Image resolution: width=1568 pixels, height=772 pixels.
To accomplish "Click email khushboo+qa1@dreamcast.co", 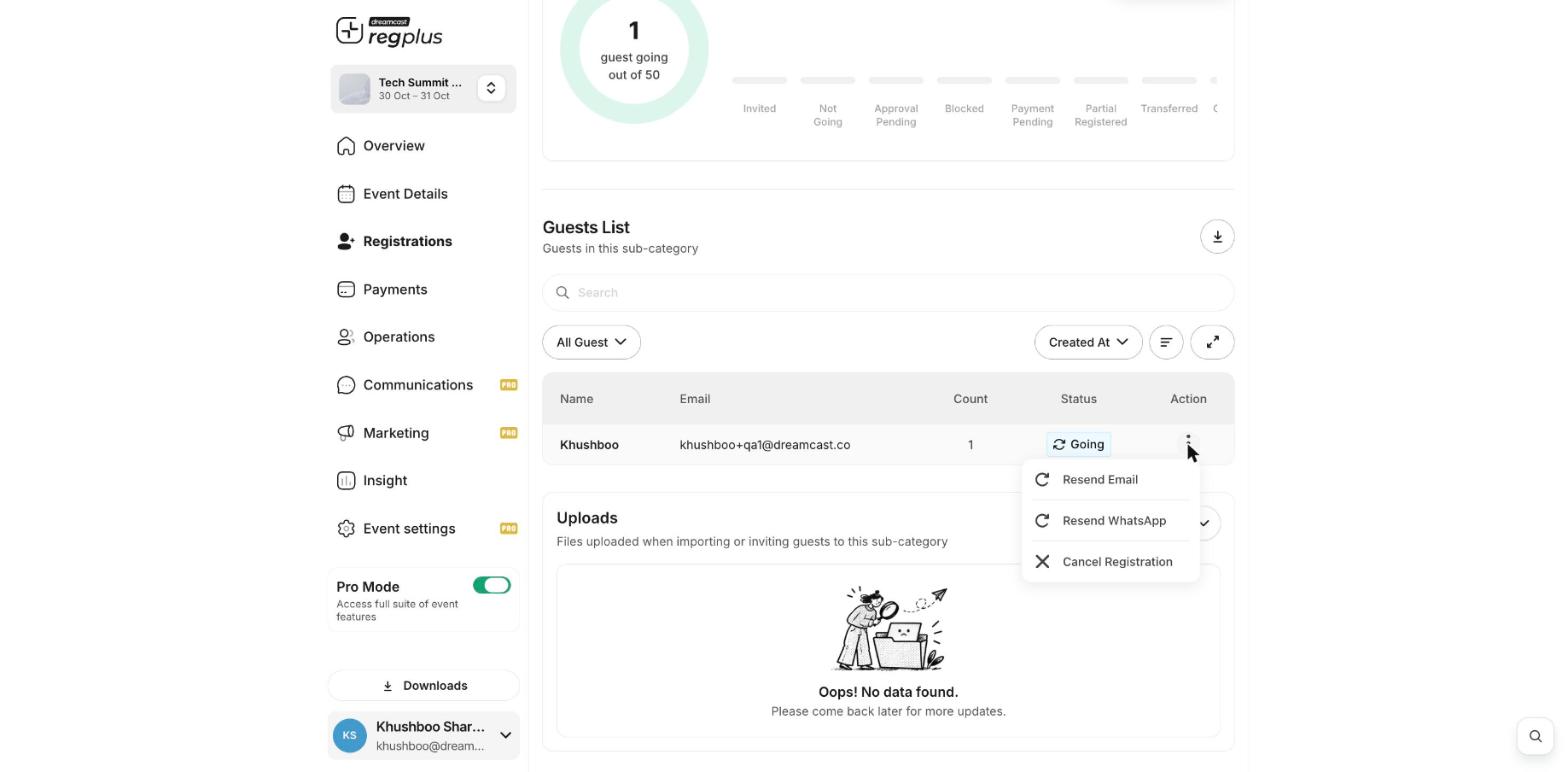I will pos(765,445).
